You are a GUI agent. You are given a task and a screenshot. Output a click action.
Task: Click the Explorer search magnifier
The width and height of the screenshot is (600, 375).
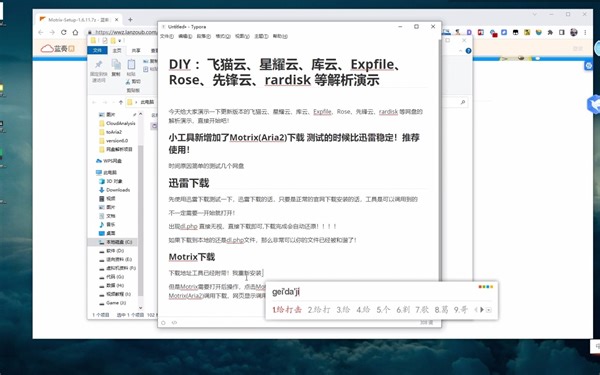point(463,102)
